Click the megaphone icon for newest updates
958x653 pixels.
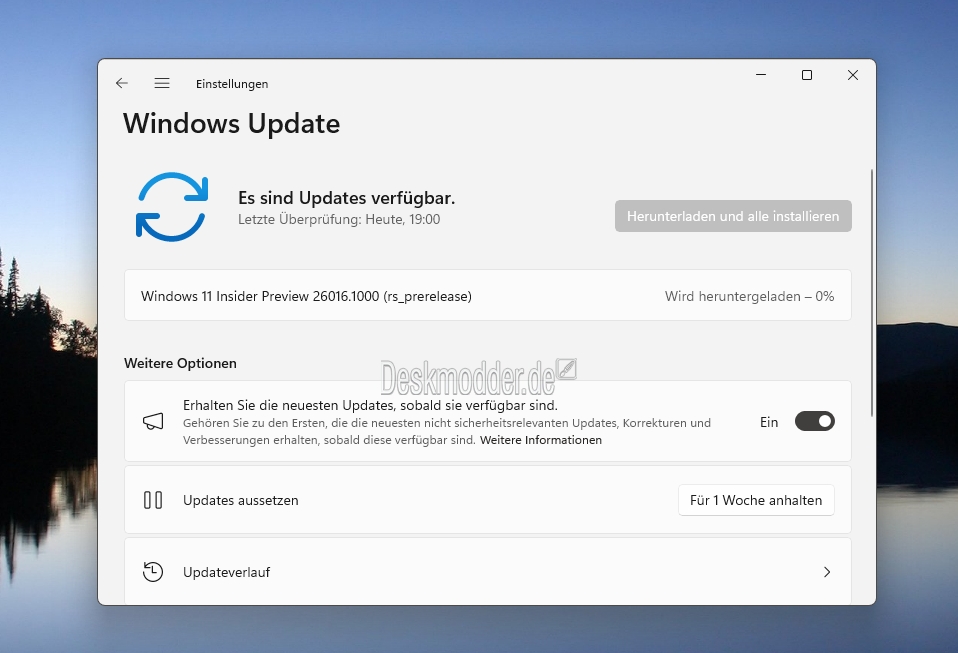[x=153, y=421]
